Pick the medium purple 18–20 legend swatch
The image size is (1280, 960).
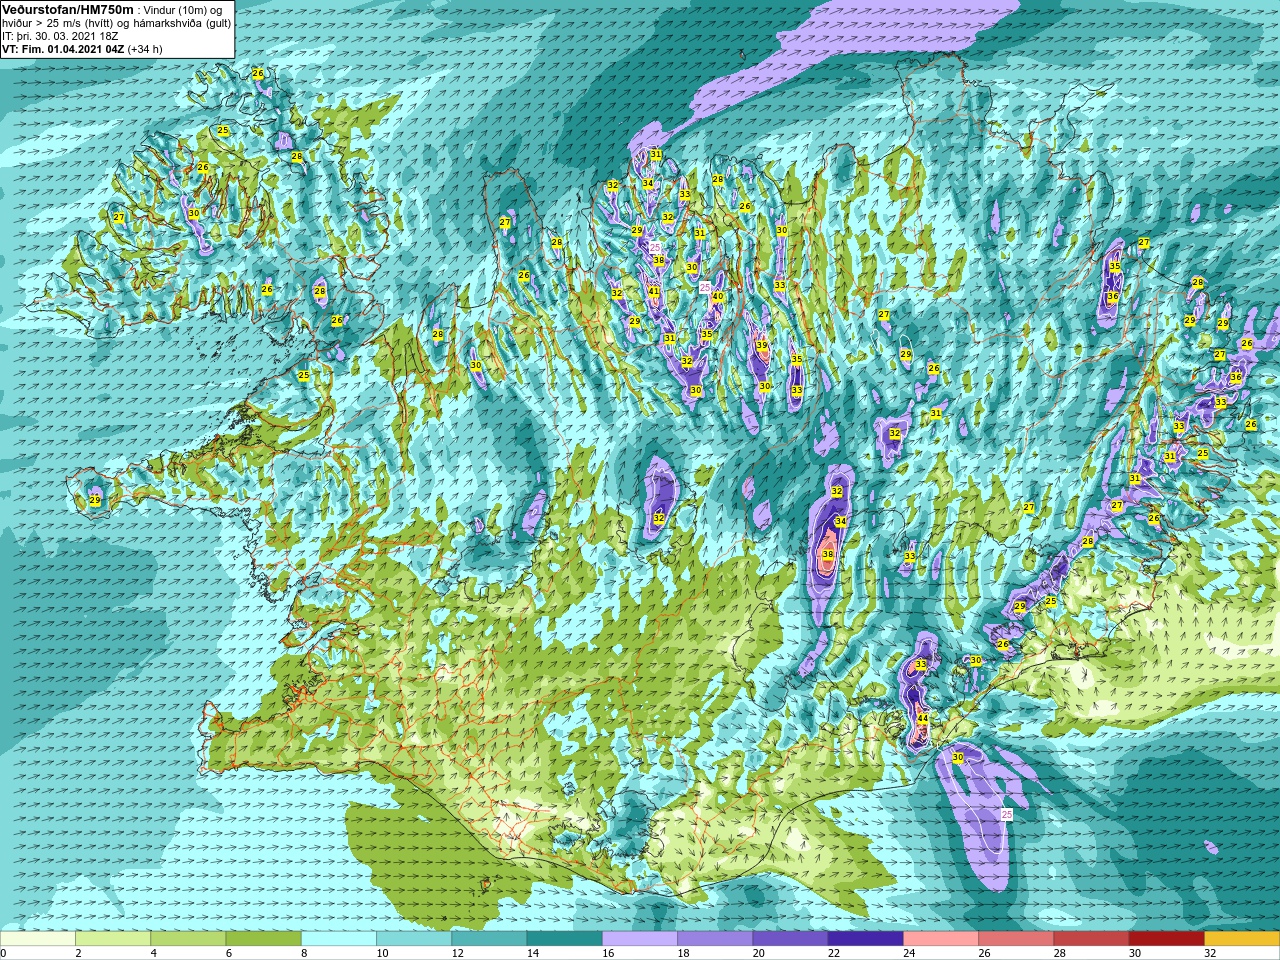[x=715, y=939]
